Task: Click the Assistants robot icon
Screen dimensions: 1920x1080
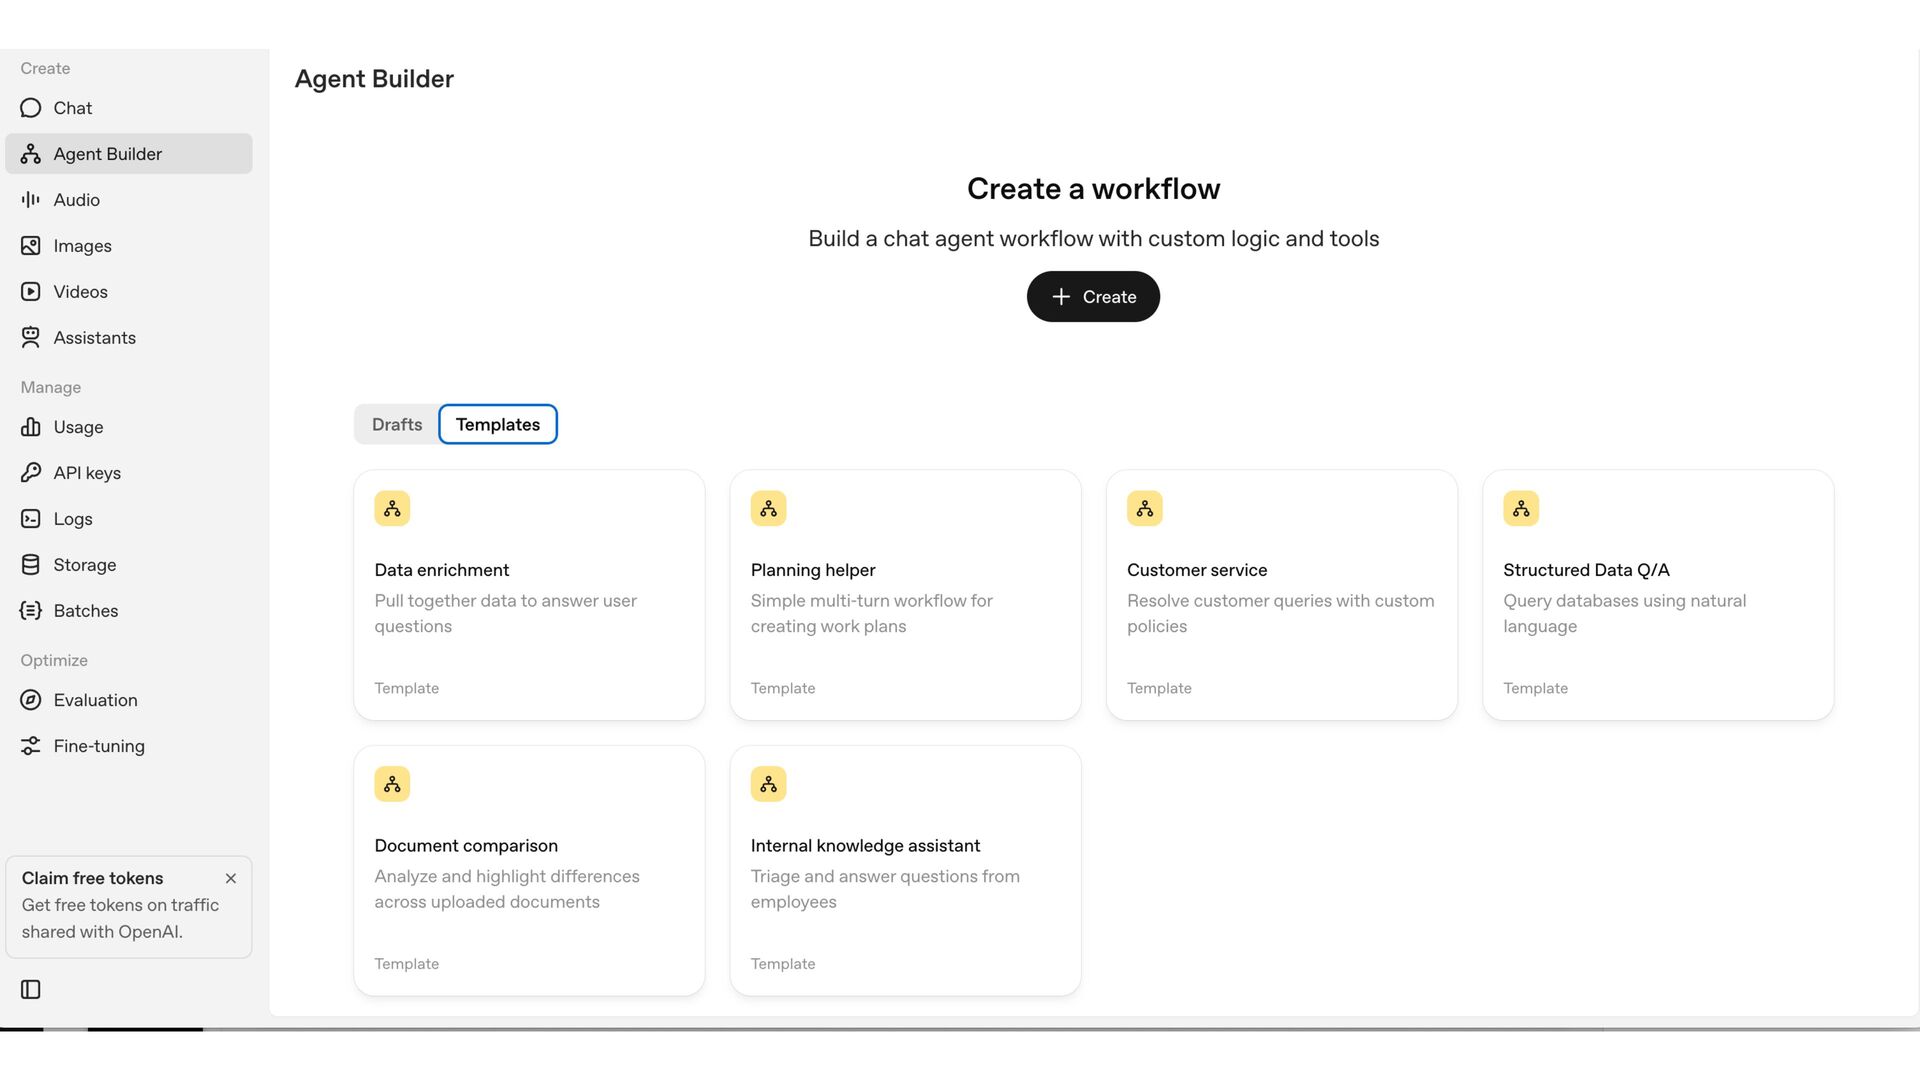Action: (x=31, y=338)
